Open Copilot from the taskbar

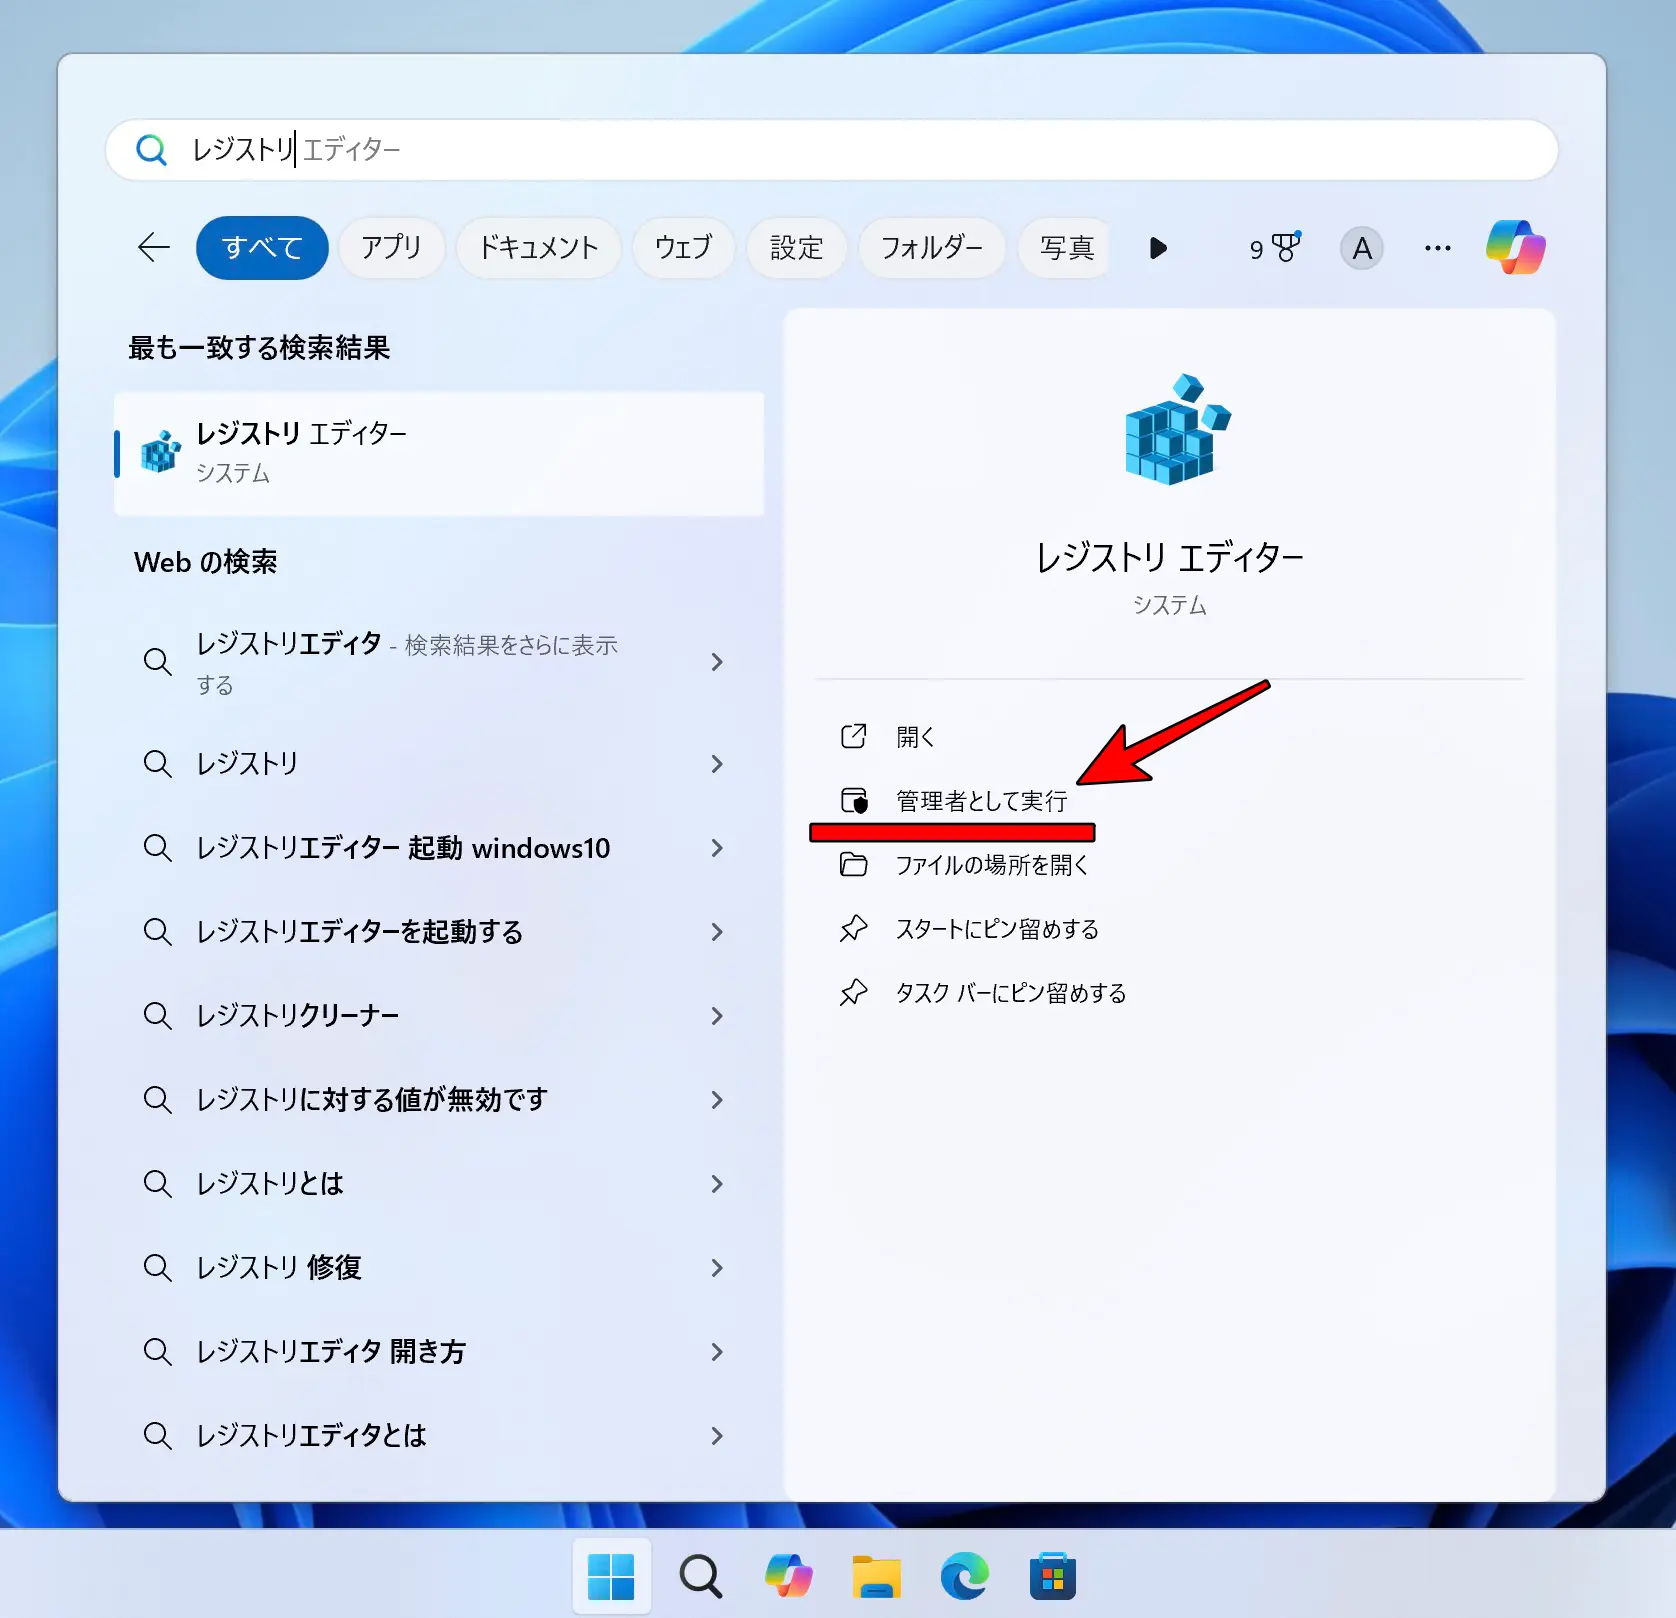click(789, 1575)
